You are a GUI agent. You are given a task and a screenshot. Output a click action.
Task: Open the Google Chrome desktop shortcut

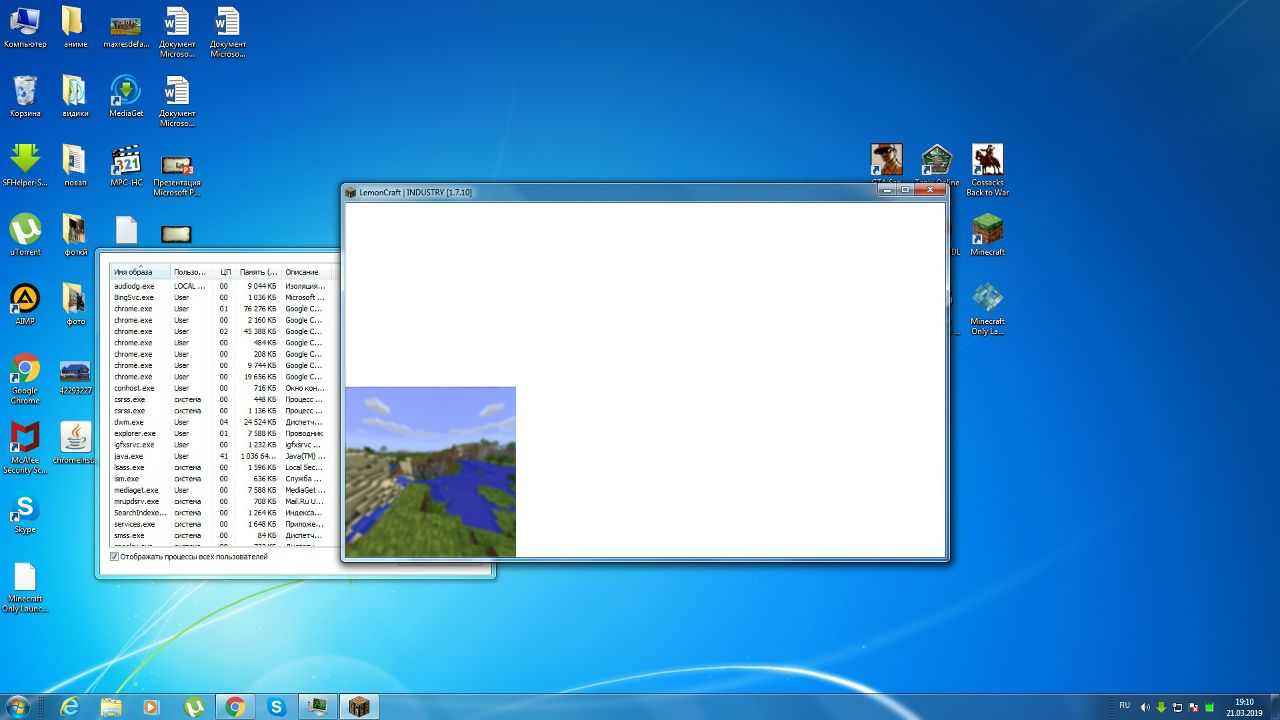tap(25, 370)
